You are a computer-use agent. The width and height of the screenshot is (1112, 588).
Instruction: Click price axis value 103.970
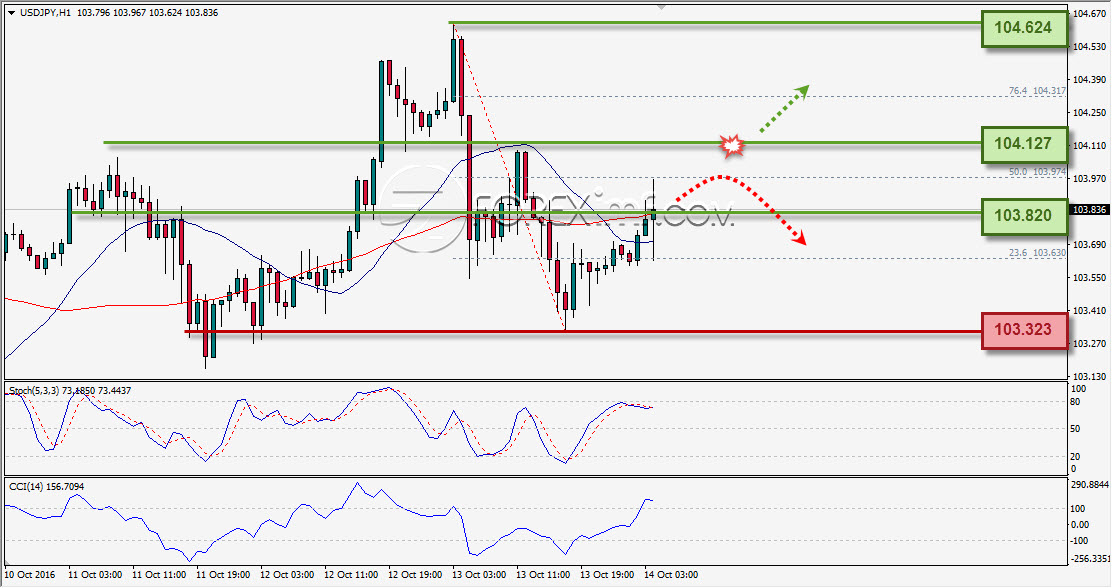click(1090, 179)
